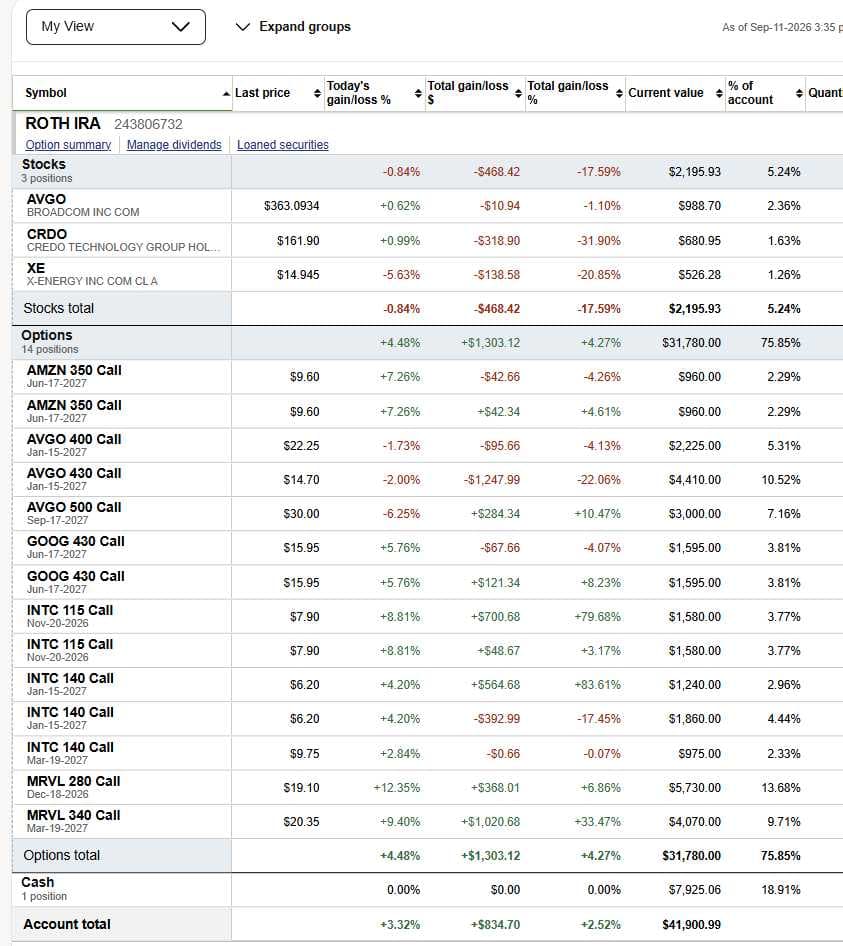Image resolution: width=843 pixels, height=946 pixels.
Task: Select AVGO 500 Call Sep-17-2027
Action: pyautogui.click(x=74, y=507)
